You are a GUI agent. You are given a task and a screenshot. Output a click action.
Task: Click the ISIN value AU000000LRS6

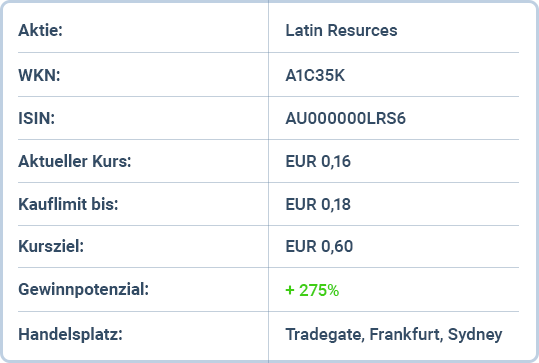pos(345,119)
